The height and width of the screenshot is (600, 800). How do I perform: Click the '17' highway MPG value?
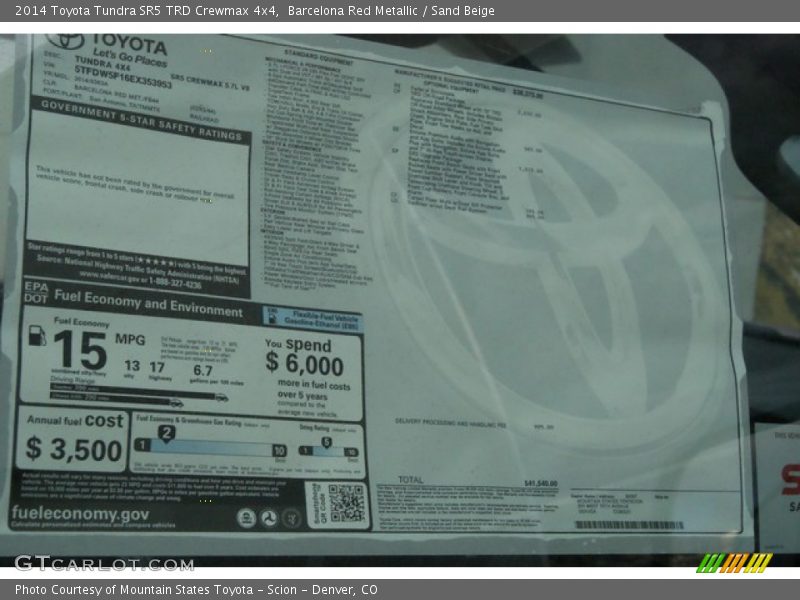[x=157, y=367]
